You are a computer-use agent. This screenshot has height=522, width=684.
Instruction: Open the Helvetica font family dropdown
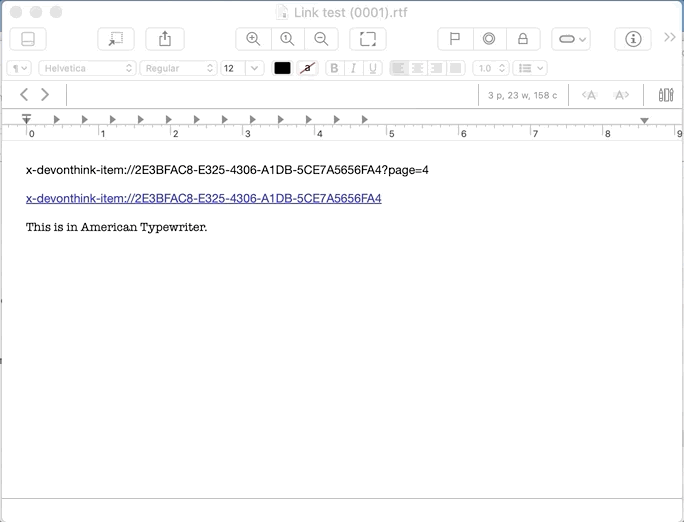click(87, 68)
